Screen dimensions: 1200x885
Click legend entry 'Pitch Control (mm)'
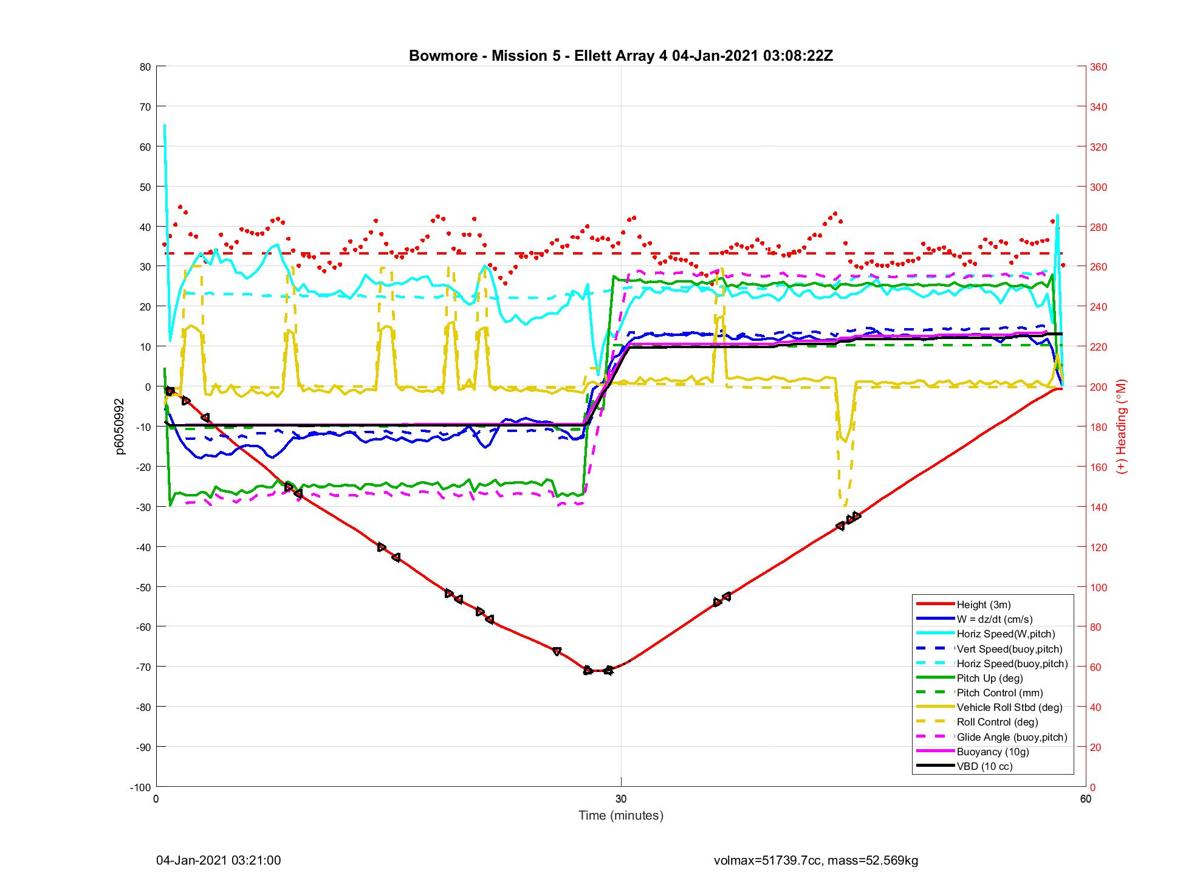coord(1001,693)
